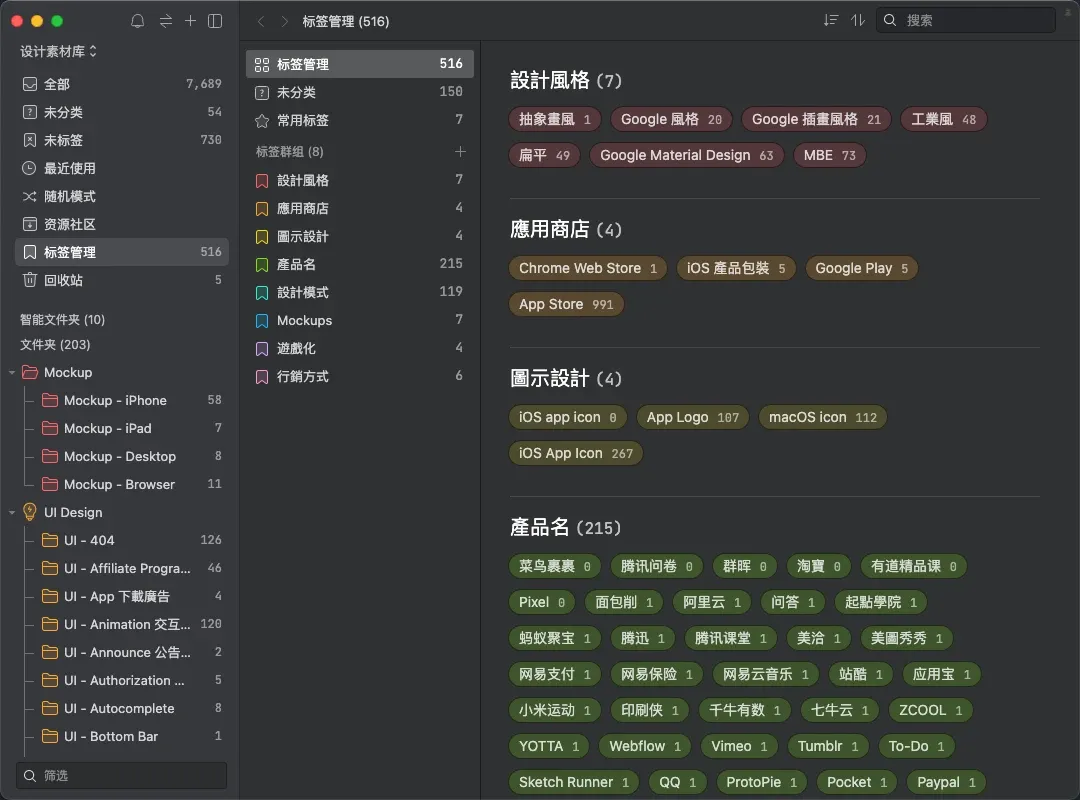Click the yellow 圖示設計 group icon
Screen dimensions: 1080x800
(x=262, y=237)
